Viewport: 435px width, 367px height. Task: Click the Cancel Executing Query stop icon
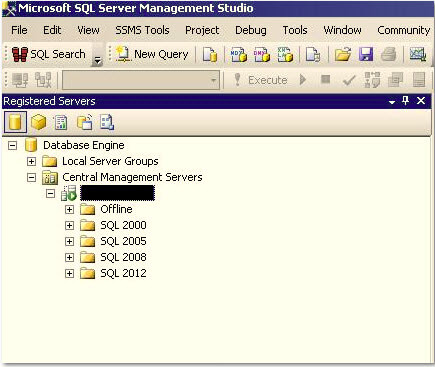coord(325,79)
